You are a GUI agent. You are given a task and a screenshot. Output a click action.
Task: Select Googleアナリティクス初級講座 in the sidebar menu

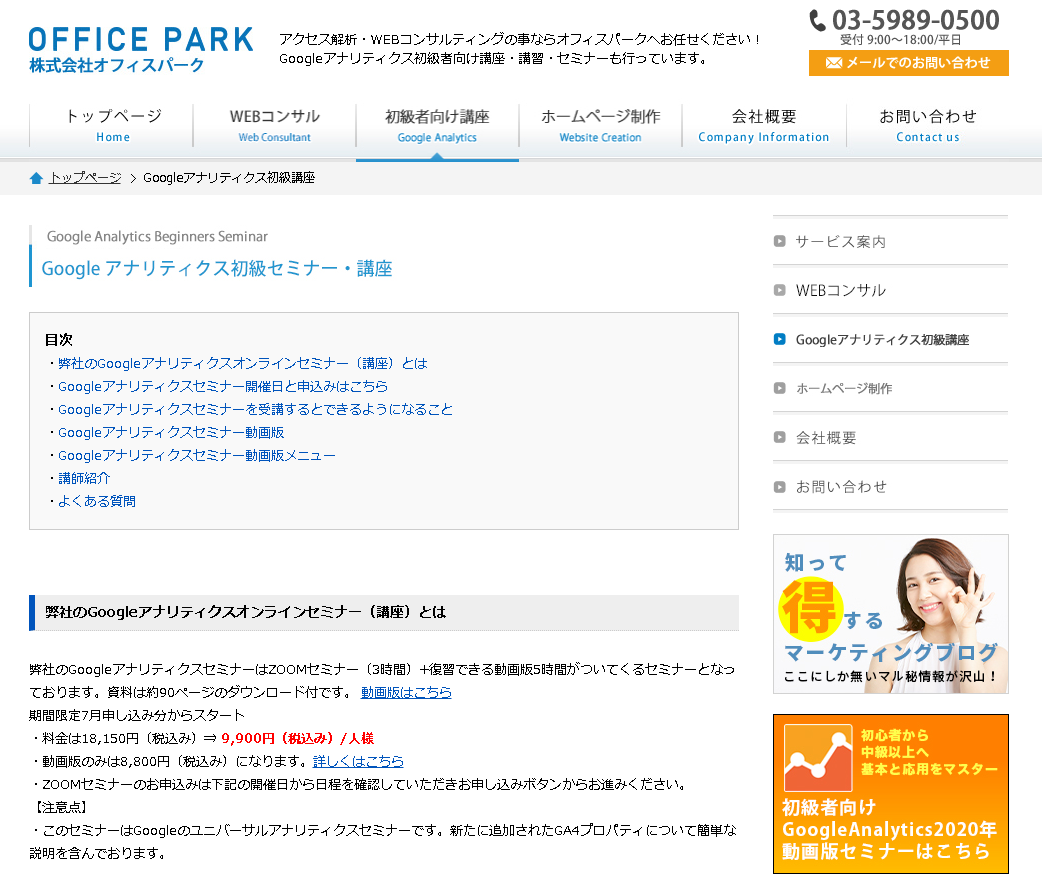tap(890, 339)
